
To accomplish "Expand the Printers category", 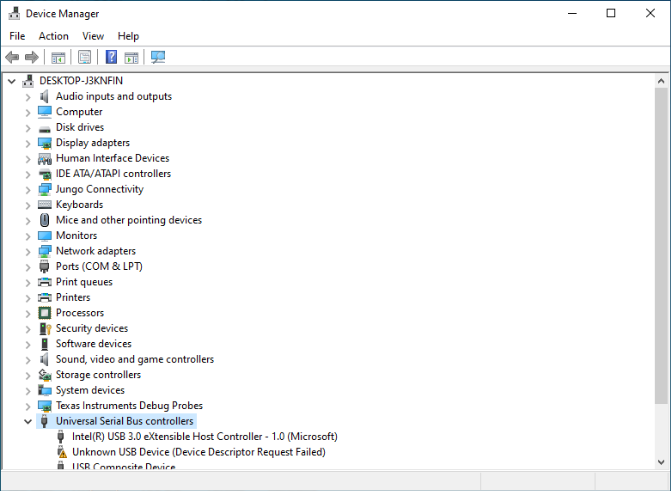I will click(x=28, y=298).
